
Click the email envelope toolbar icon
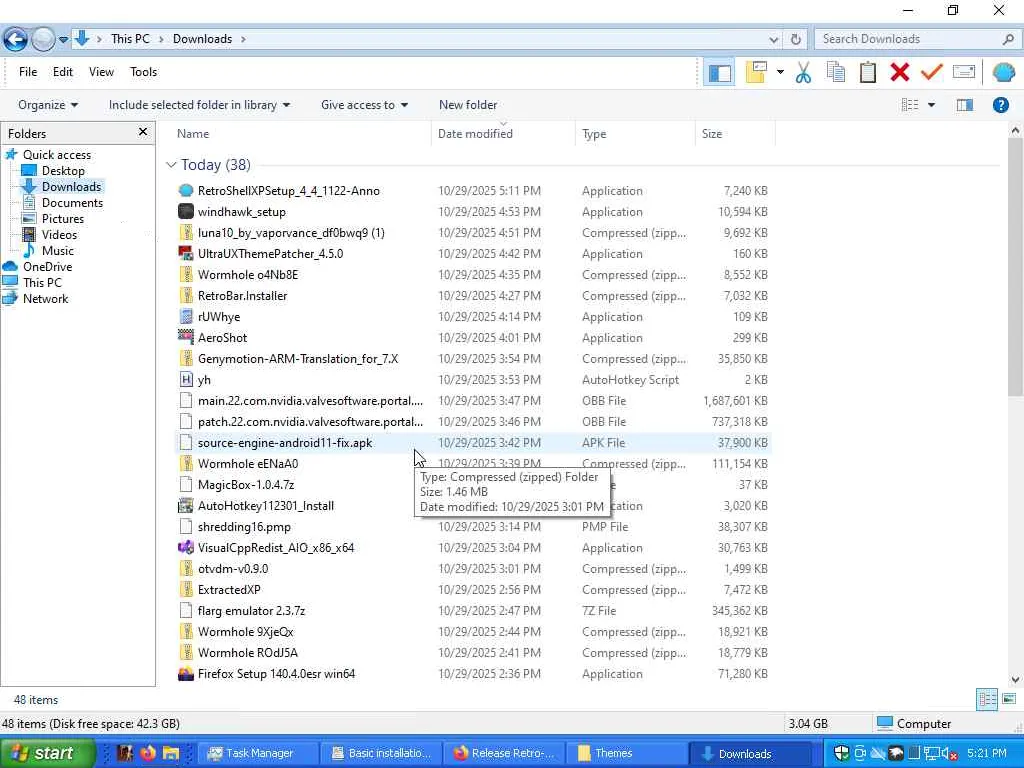tap(964, 72)
